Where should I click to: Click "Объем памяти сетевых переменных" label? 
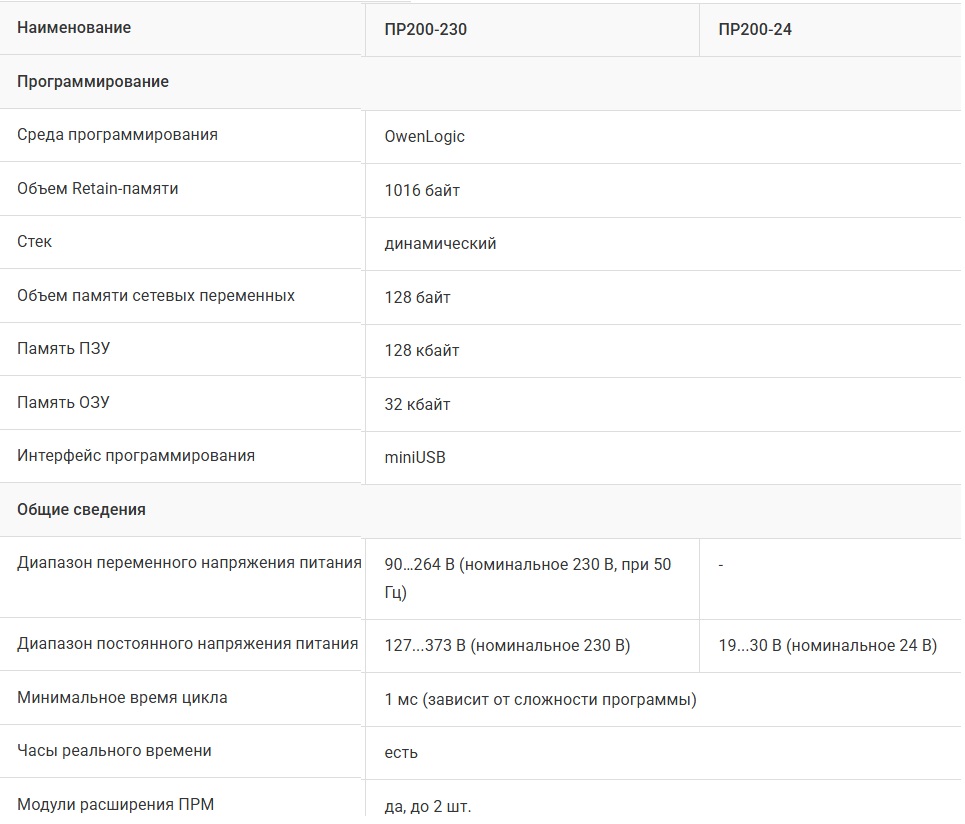pos(156,296)
